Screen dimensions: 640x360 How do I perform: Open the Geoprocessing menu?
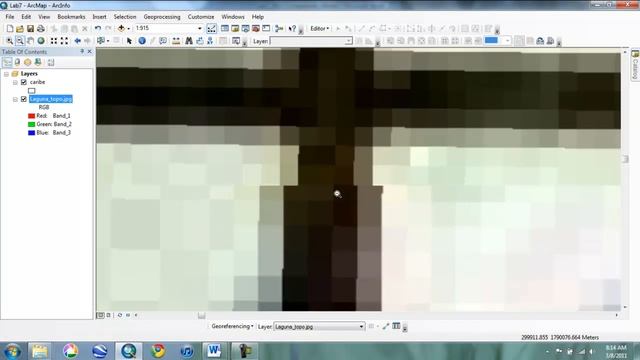162,17
